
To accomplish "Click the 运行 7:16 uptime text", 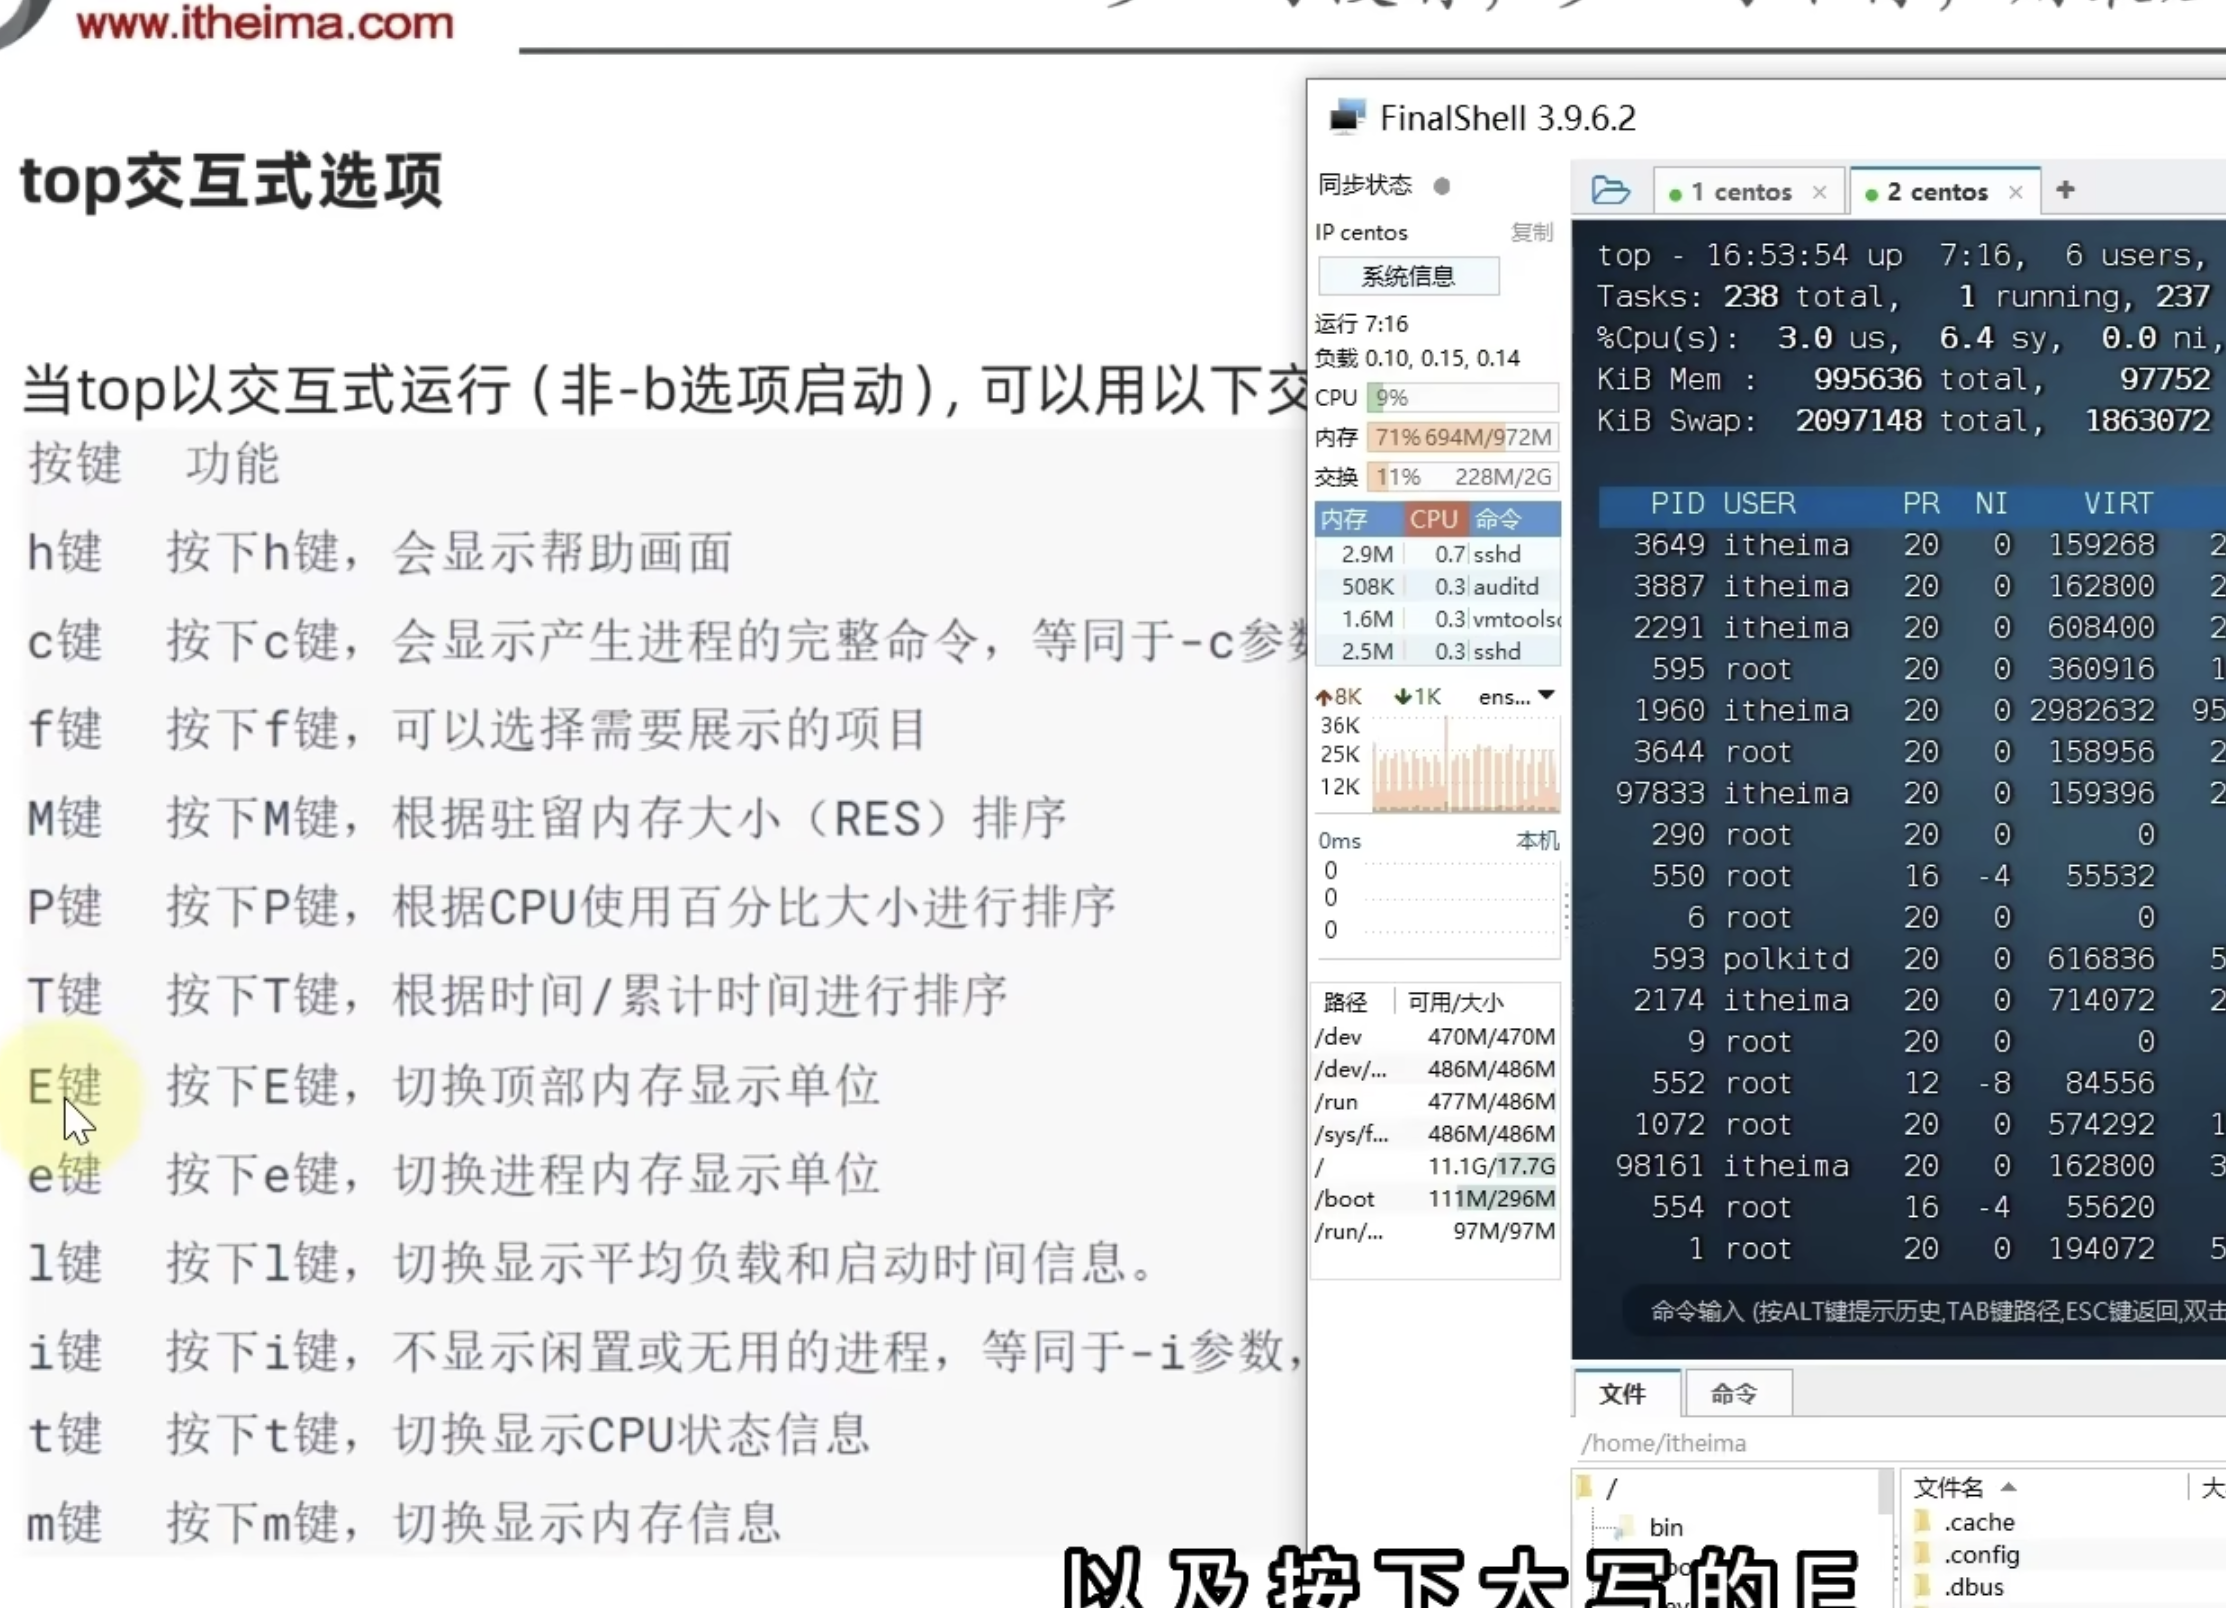I will point(1361,324).
